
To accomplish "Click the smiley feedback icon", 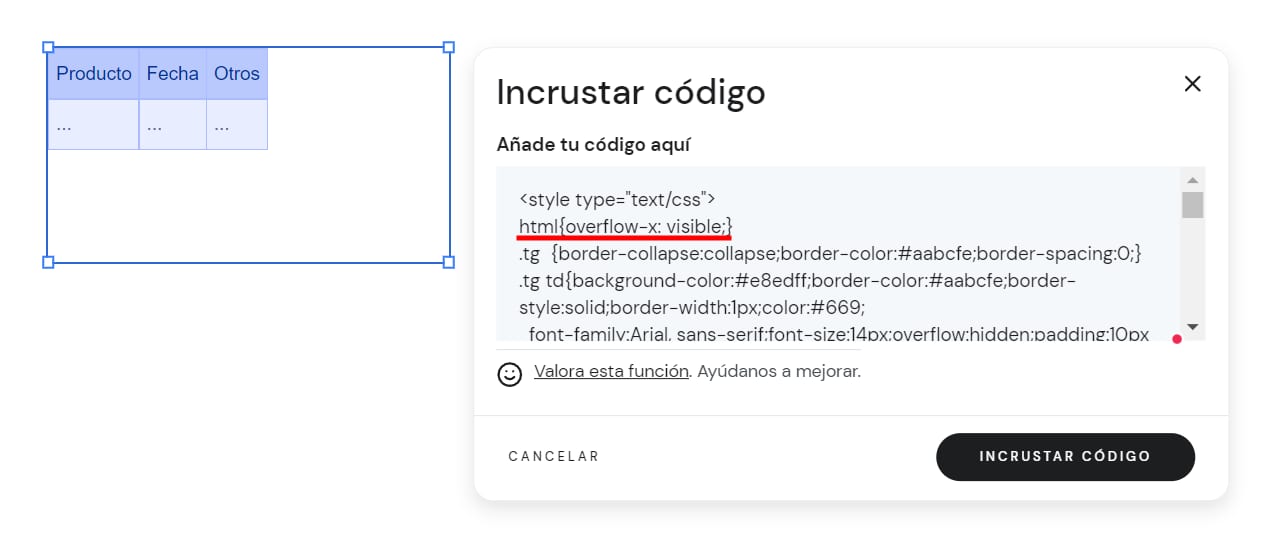I will click(510, 374).
